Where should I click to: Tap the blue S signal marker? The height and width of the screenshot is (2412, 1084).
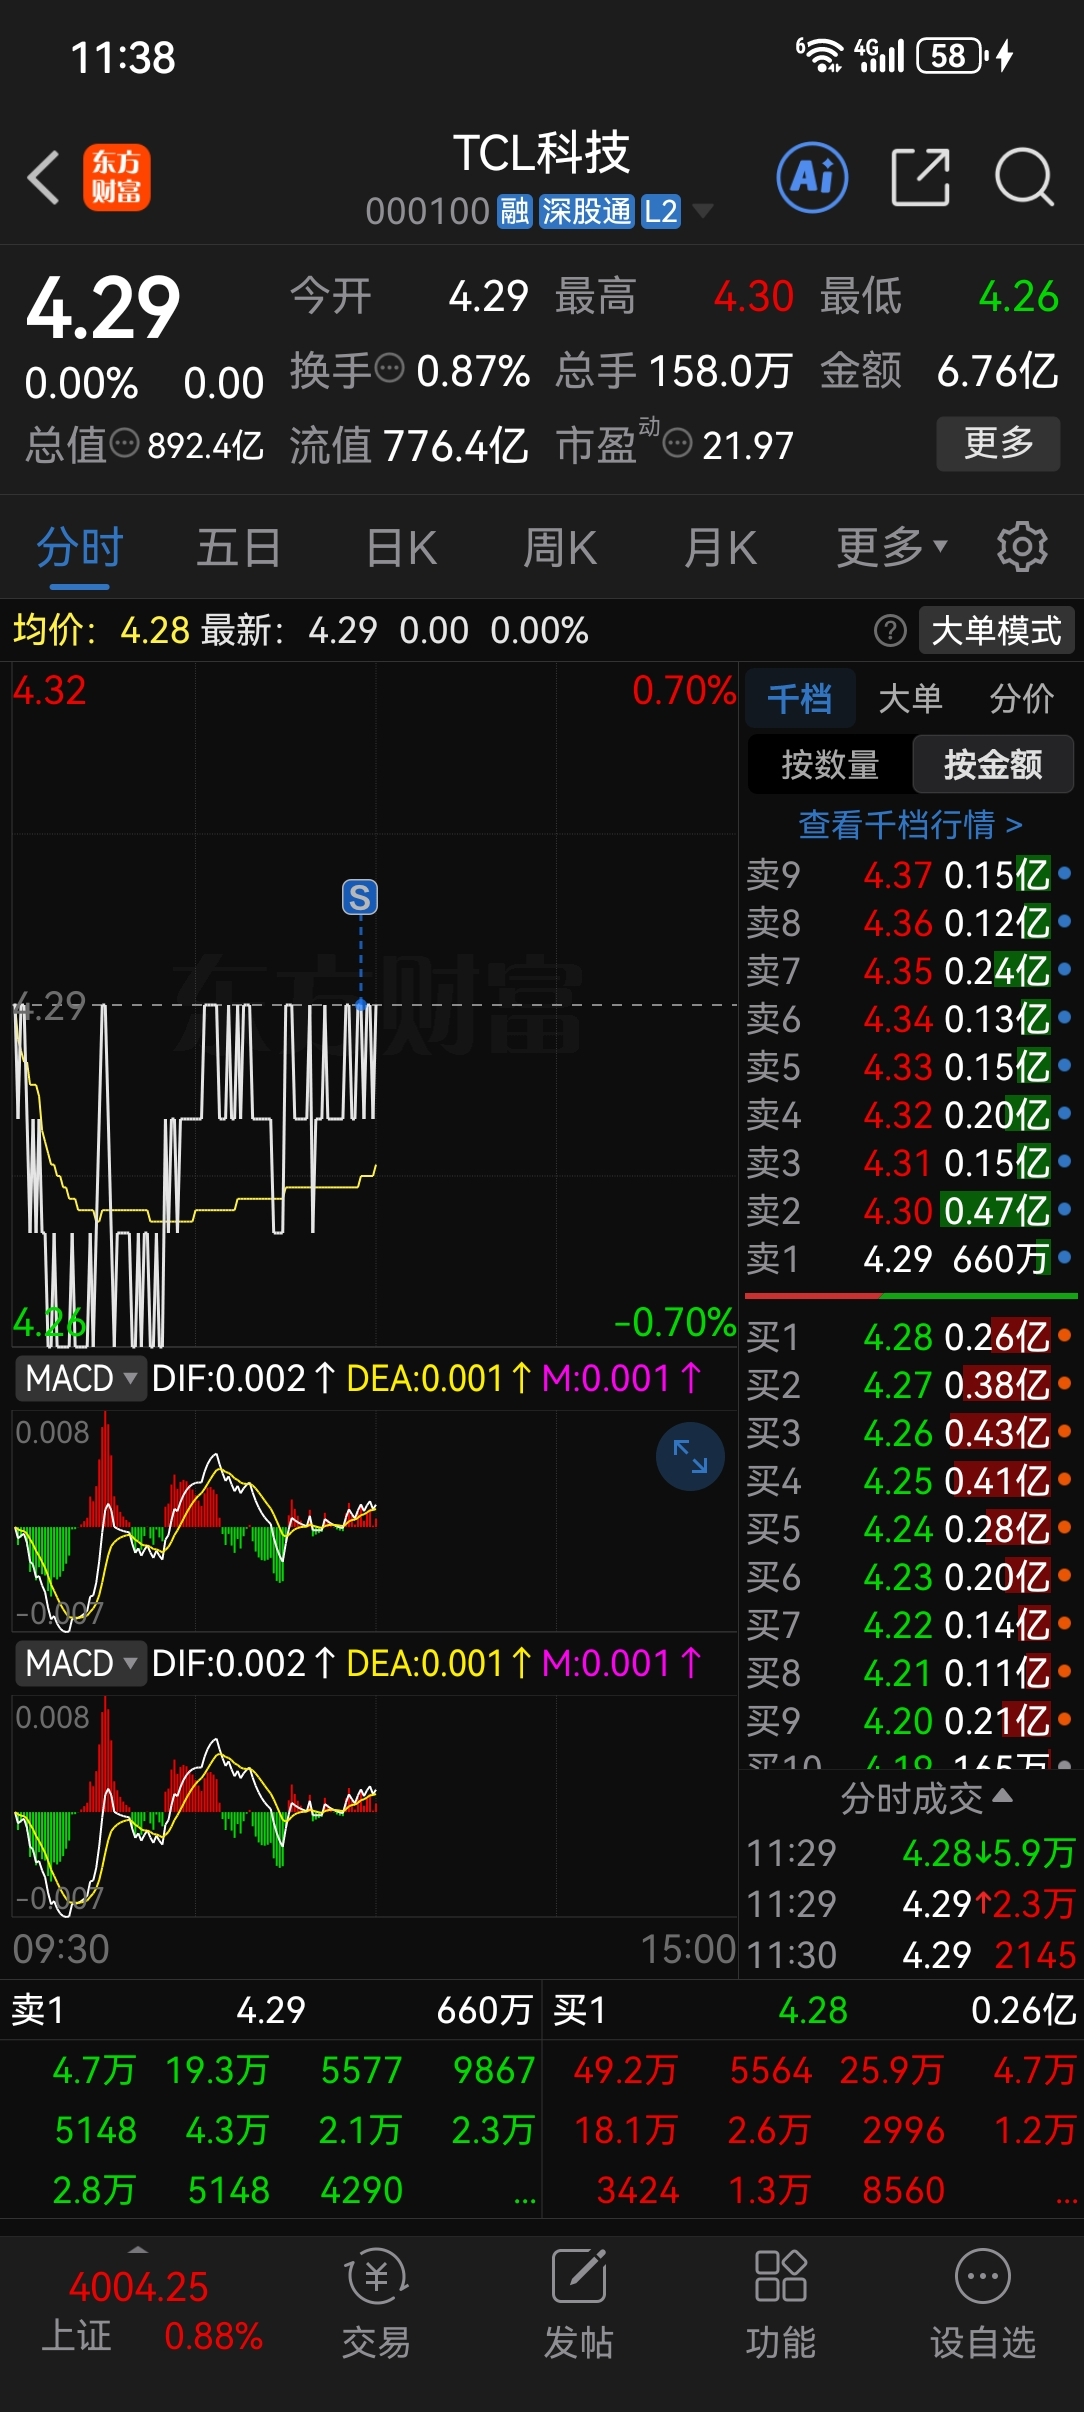coord(360,897)
